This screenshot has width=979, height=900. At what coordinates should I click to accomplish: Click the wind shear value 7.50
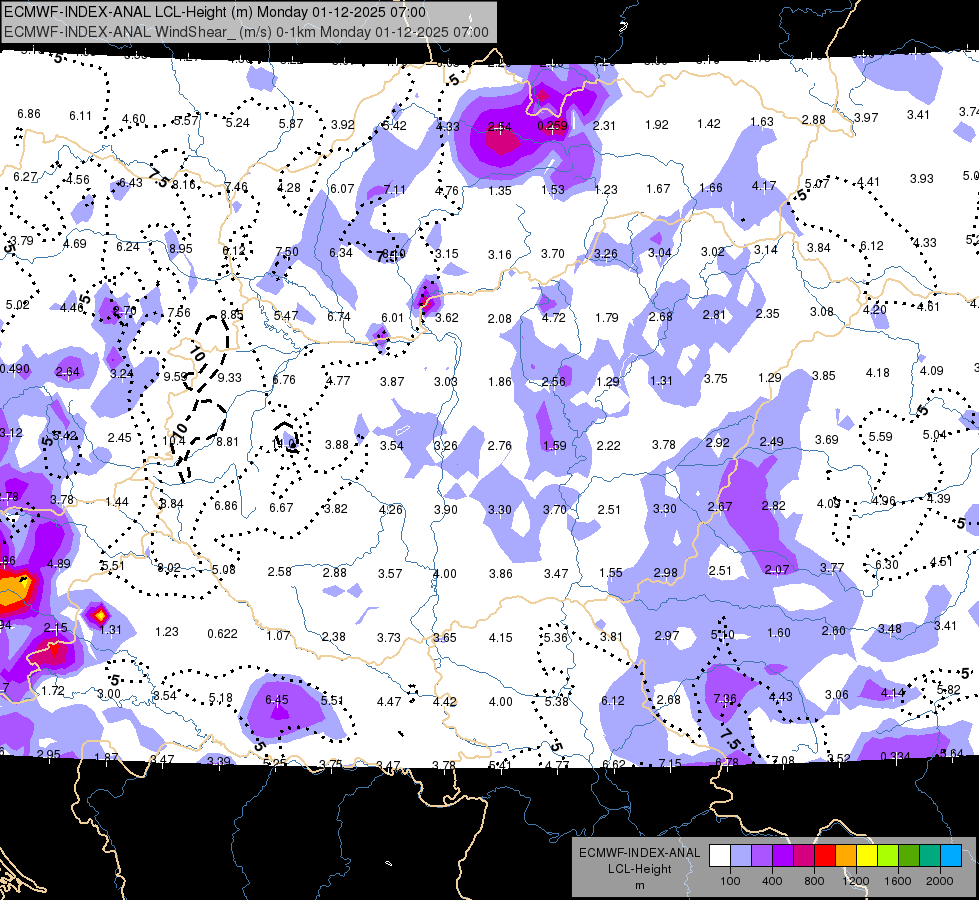point(287,252)
